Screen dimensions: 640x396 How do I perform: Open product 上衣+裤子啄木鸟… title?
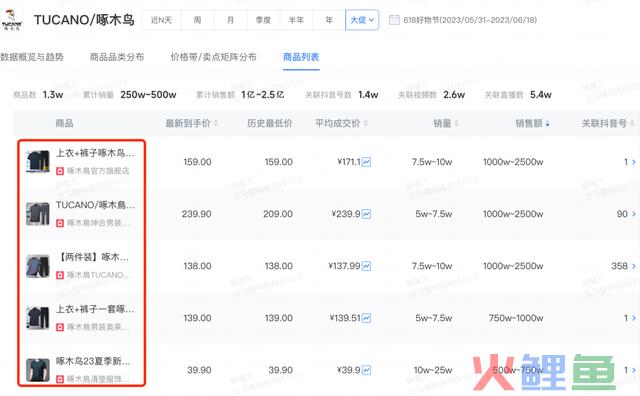(95, 153)
